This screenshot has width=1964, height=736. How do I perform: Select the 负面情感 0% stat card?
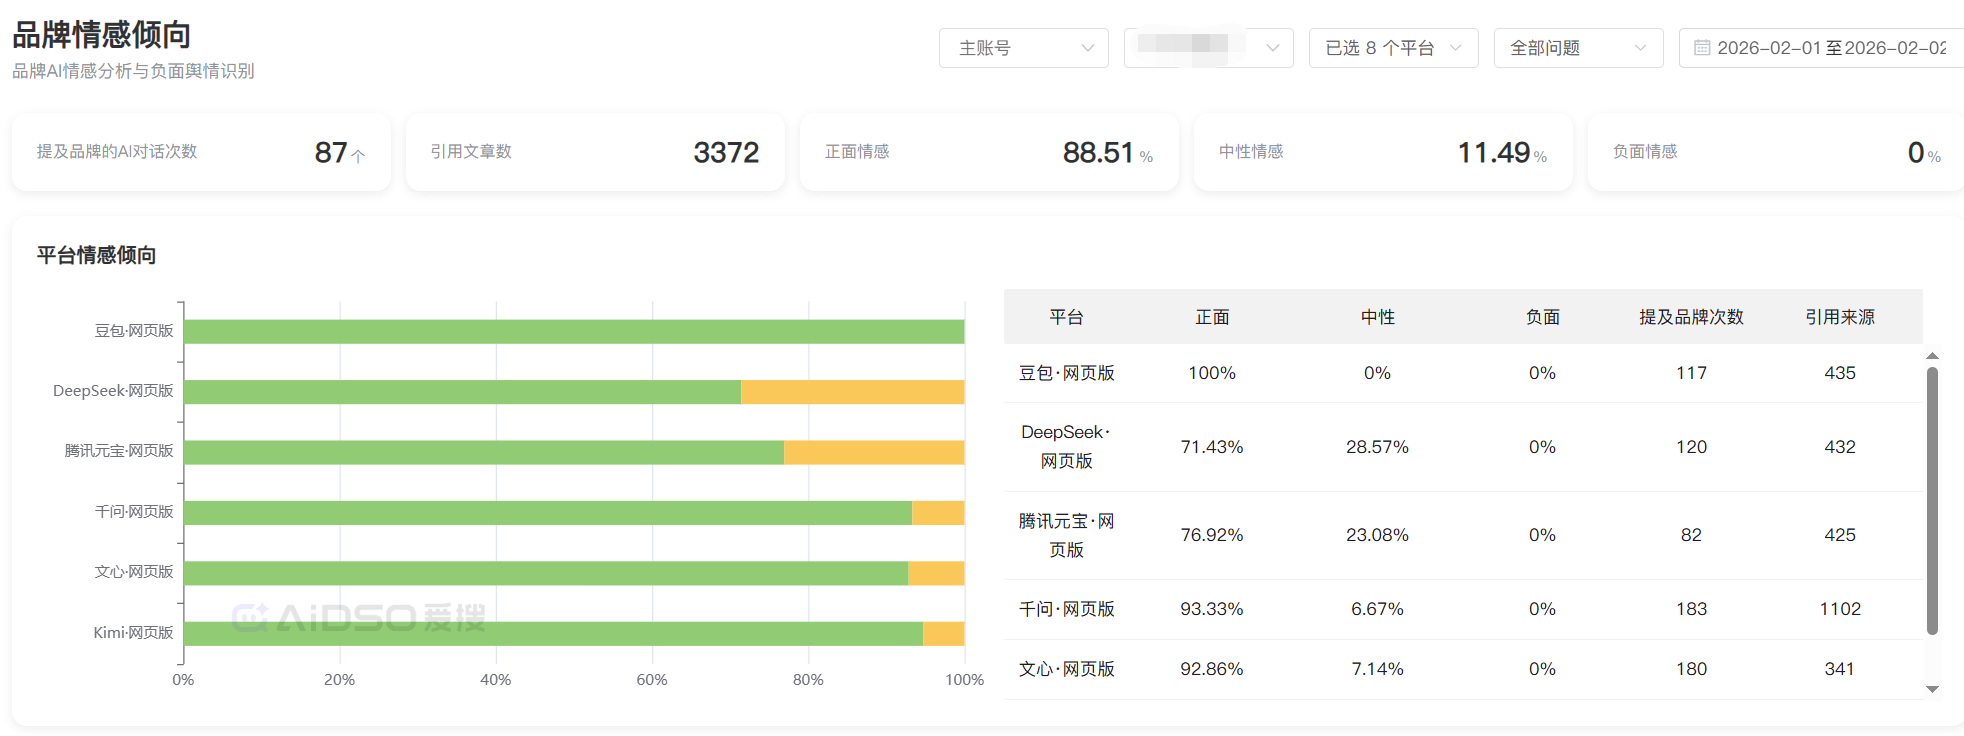click(1775, 152)
